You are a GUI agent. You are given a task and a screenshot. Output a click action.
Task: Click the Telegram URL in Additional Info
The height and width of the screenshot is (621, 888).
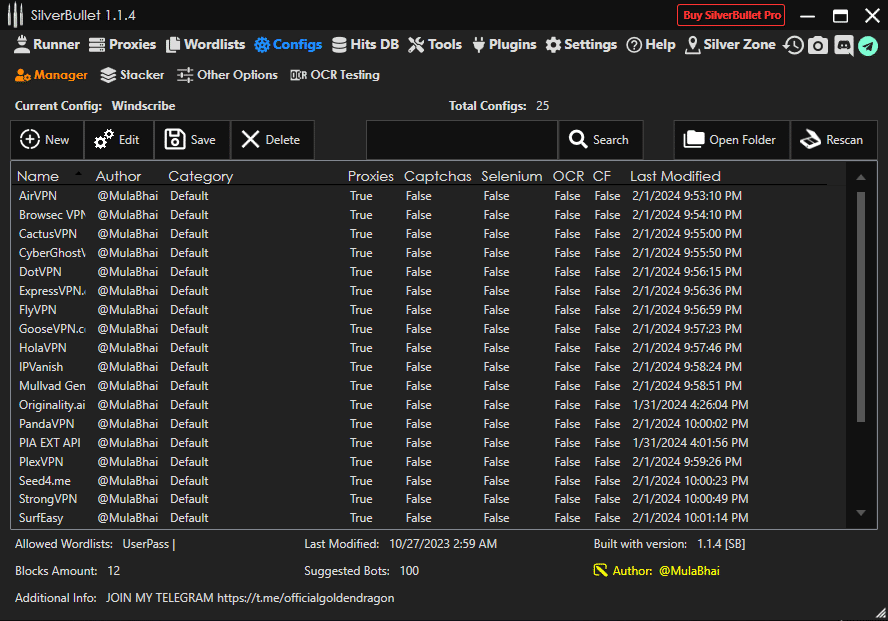pos(306,598)
